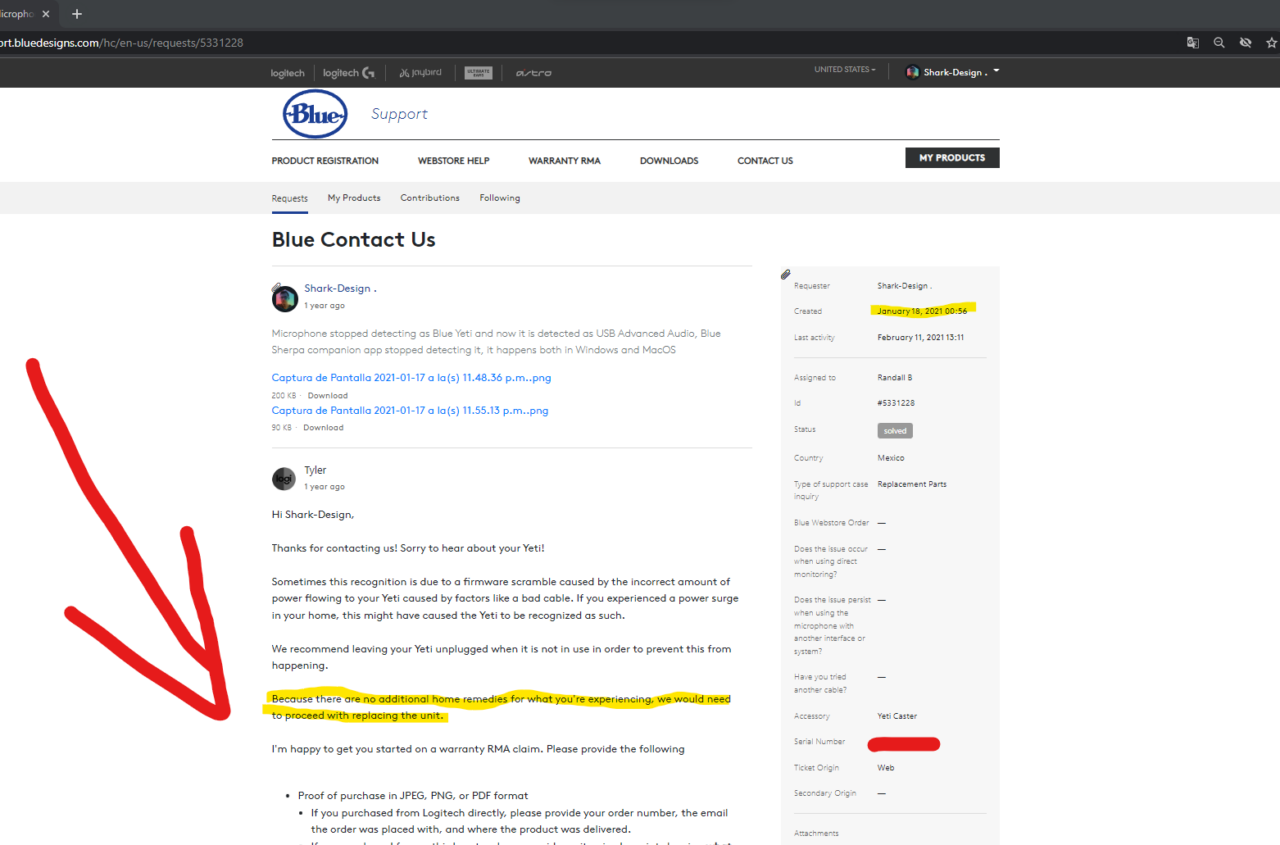Image resolution: width=1280 pixels, height=845 pixels.
Task: Click the ticket Id #5331228 text
Action: tap(896, 403)
